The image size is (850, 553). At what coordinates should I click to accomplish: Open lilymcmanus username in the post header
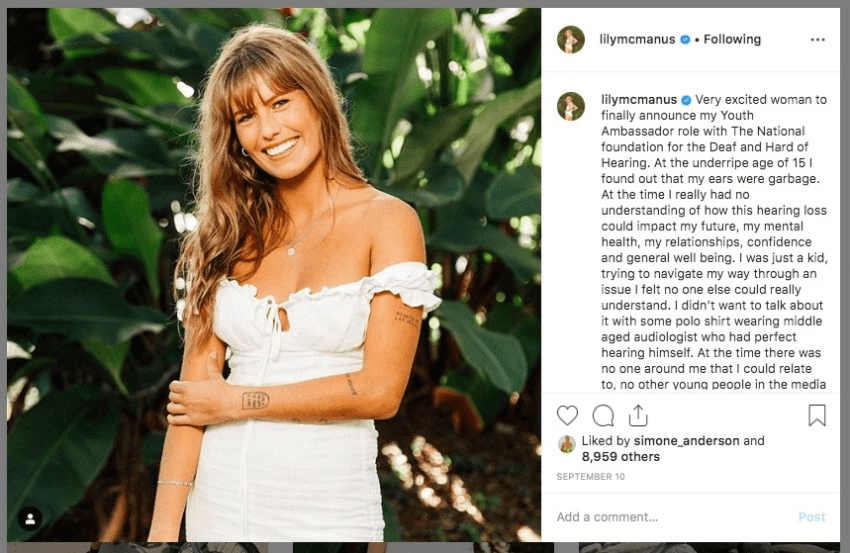tap(638, 40)
